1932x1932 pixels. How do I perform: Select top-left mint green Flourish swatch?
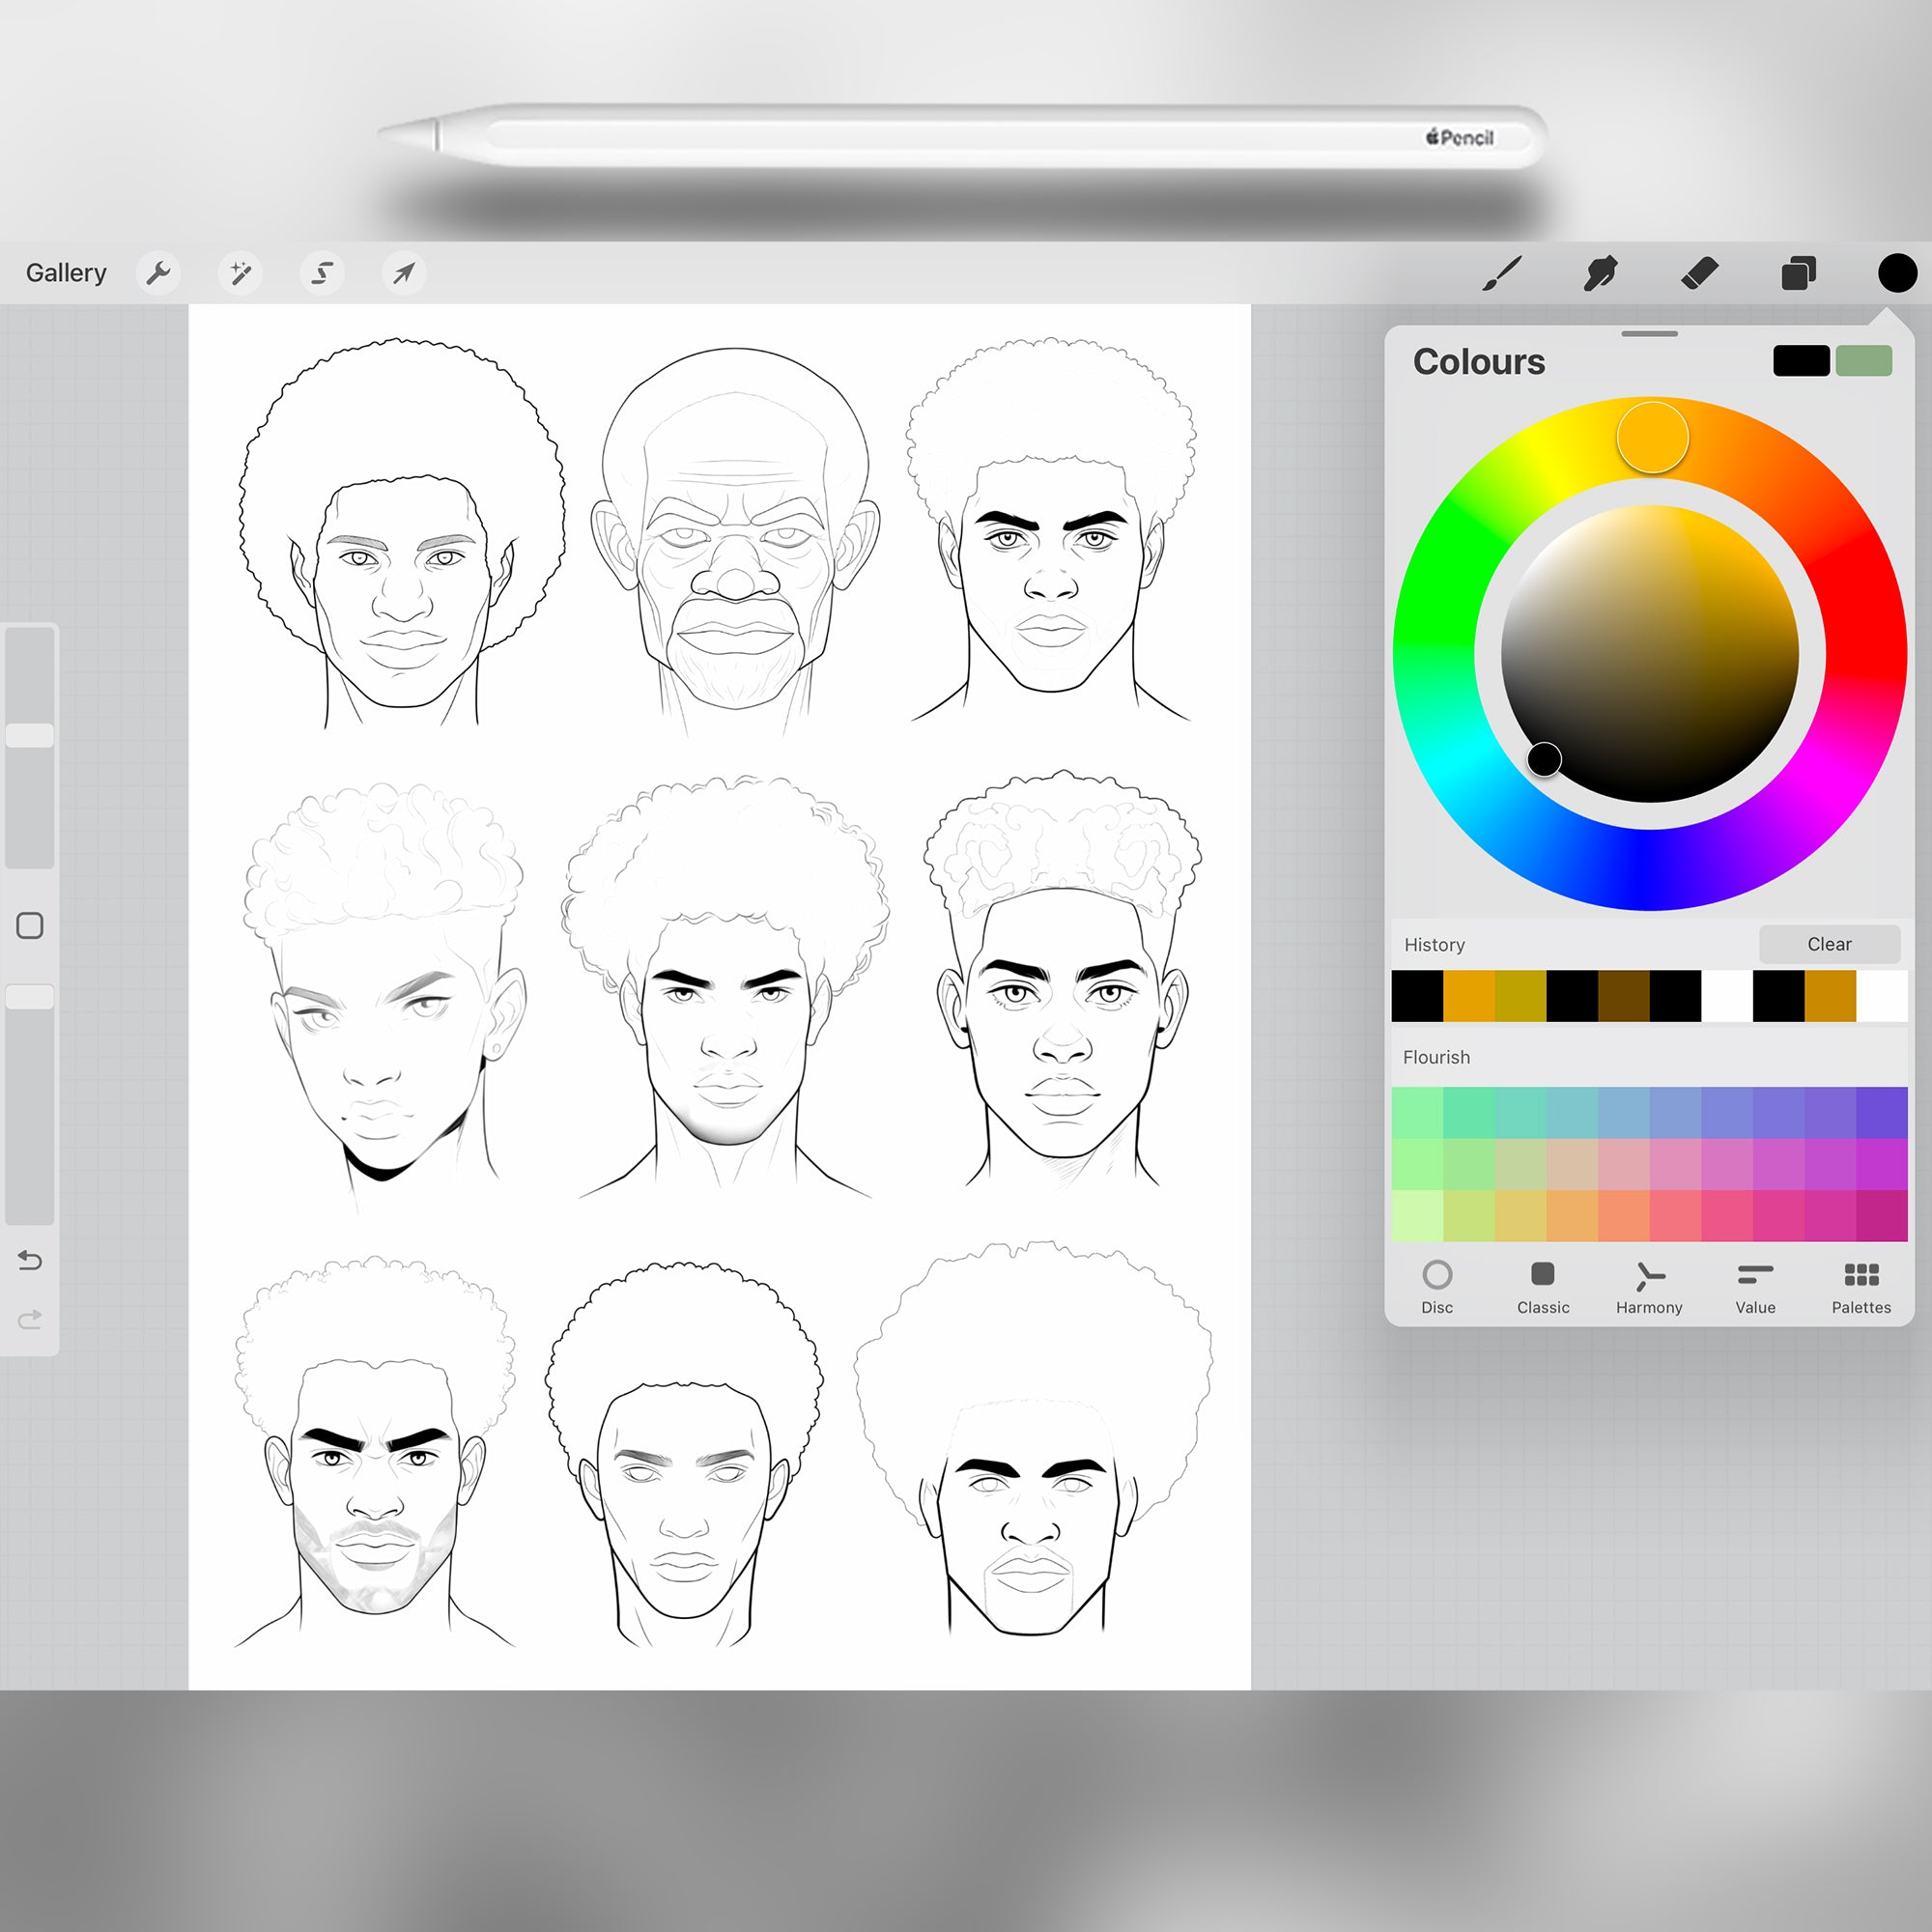[1417, 1112]
